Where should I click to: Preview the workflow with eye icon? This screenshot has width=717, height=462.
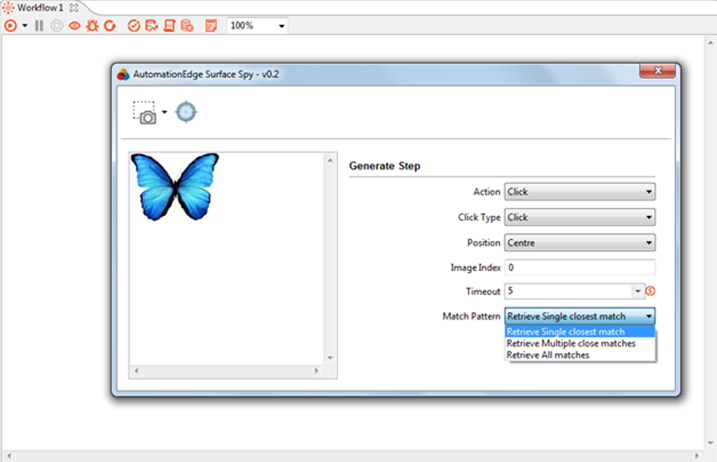75,26
